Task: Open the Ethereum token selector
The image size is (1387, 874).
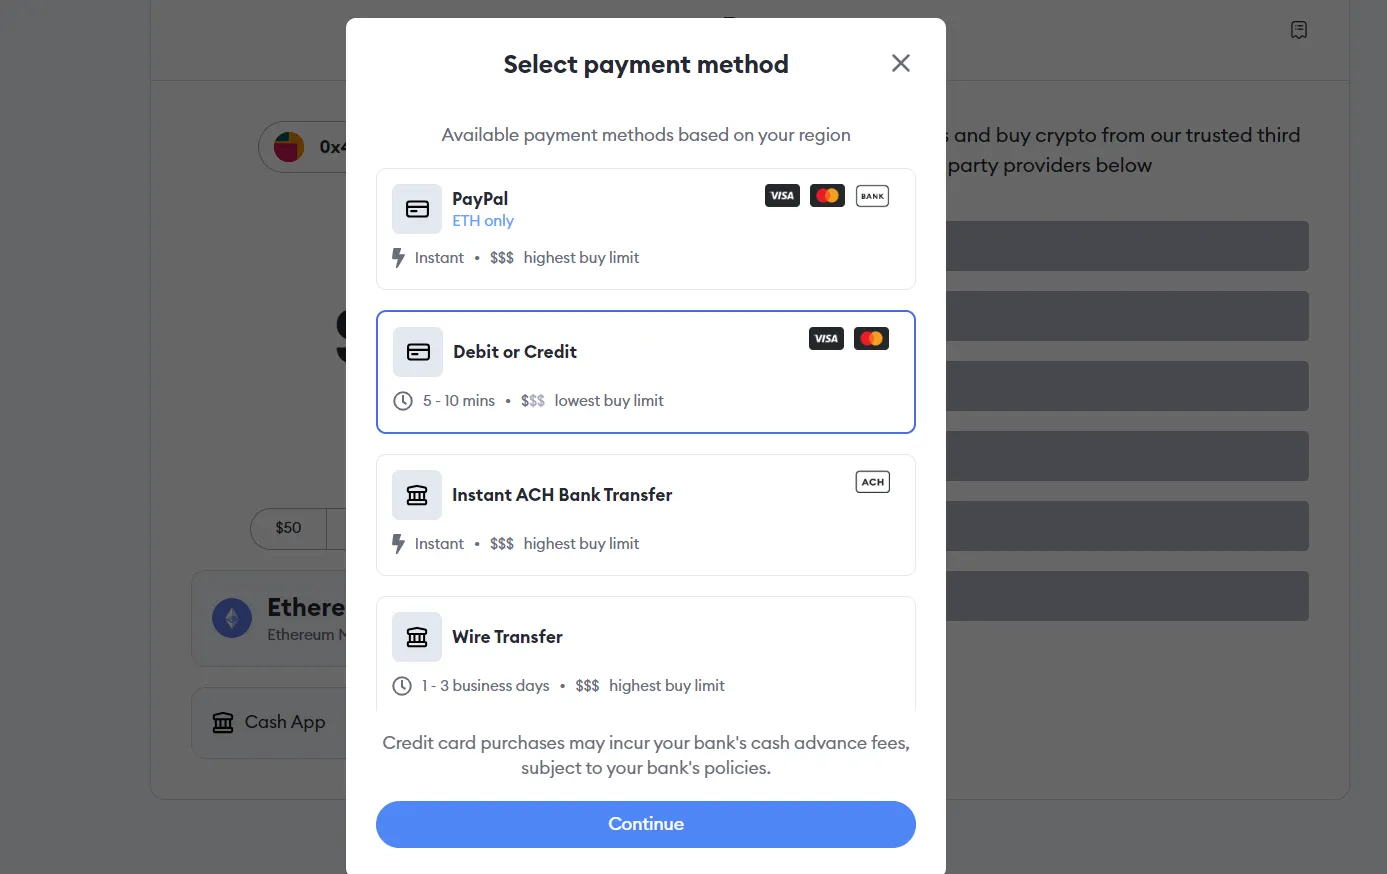Action: (x=270, y=618)
